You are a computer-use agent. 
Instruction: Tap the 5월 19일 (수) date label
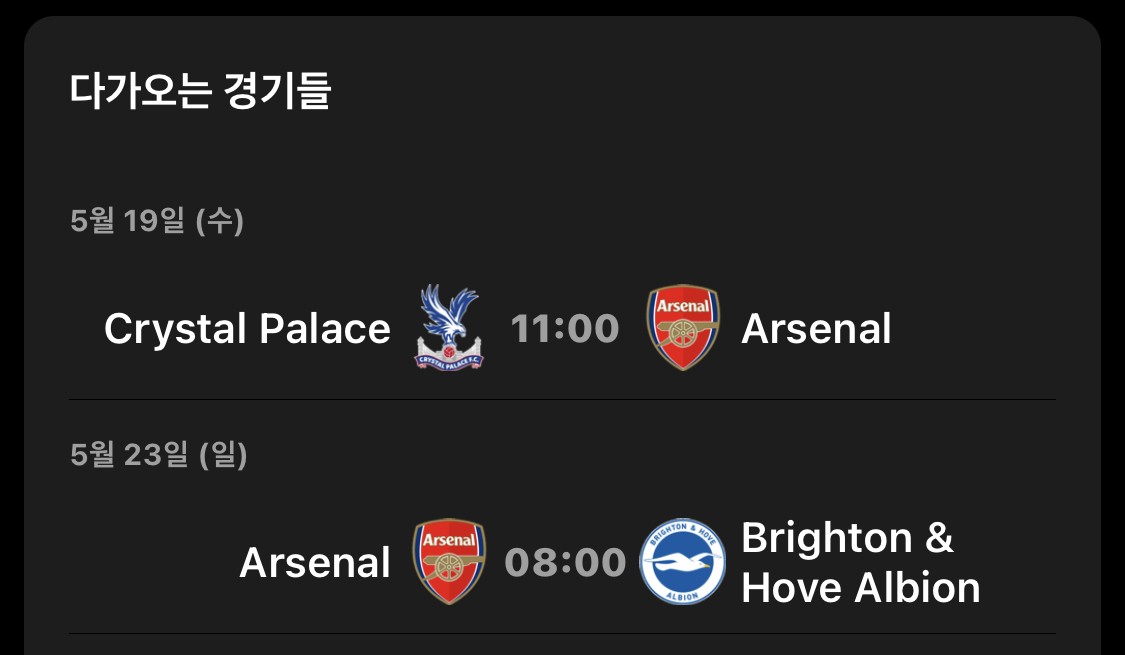point(157,220)
